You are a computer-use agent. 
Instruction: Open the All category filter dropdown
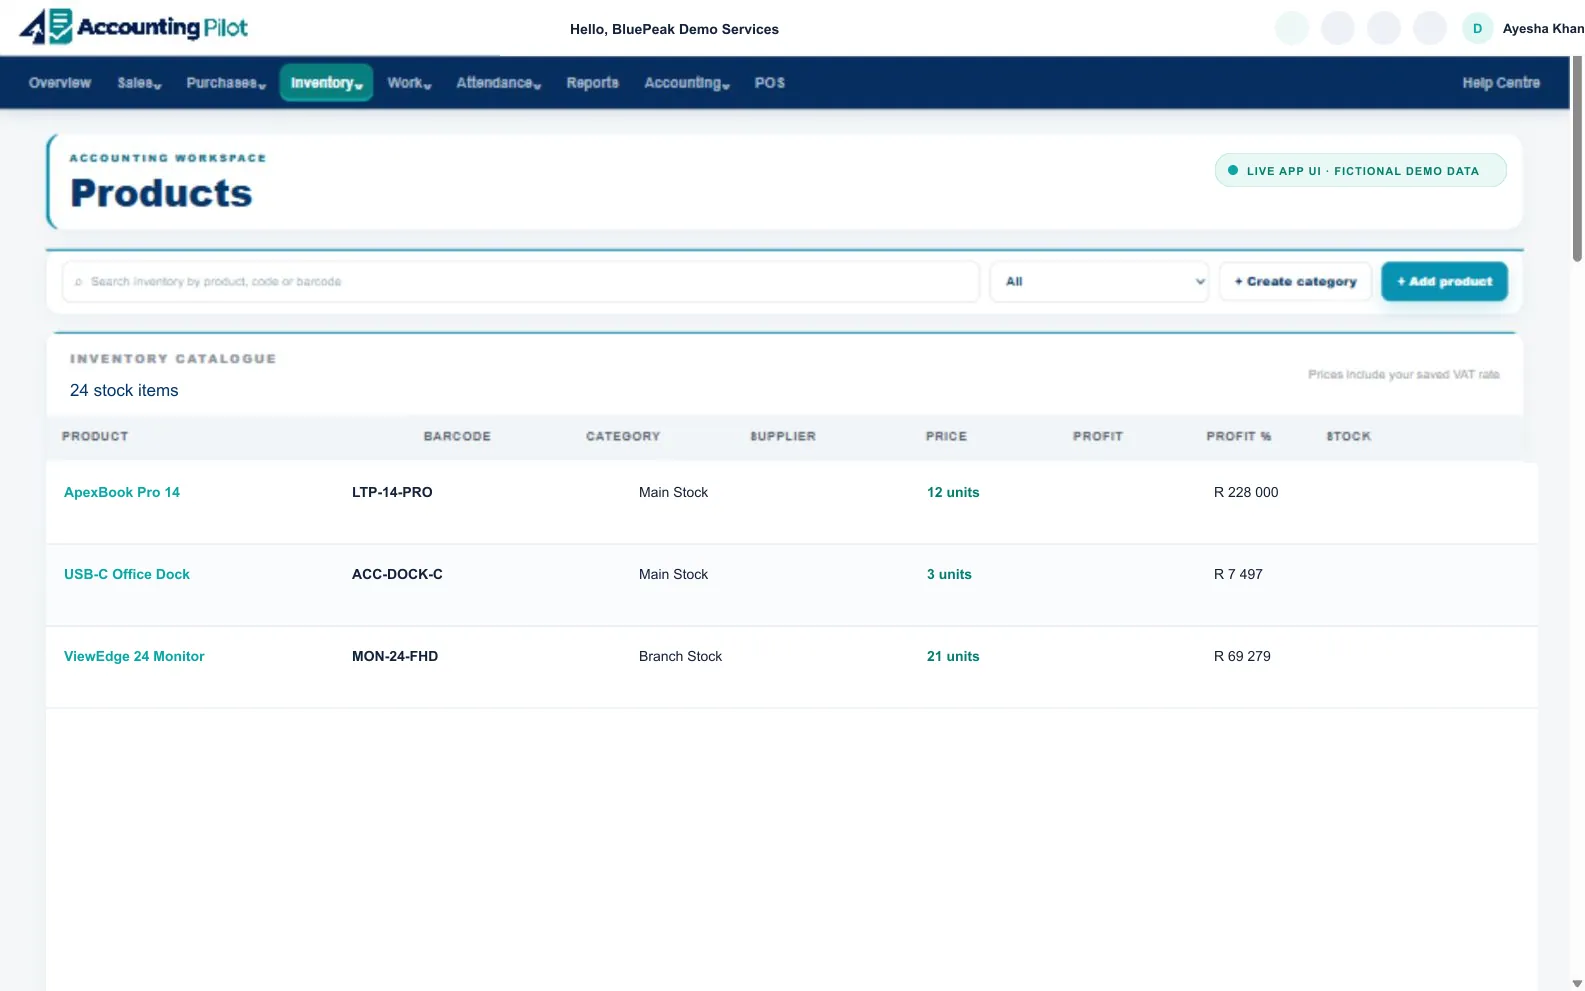pos(1099,282)
